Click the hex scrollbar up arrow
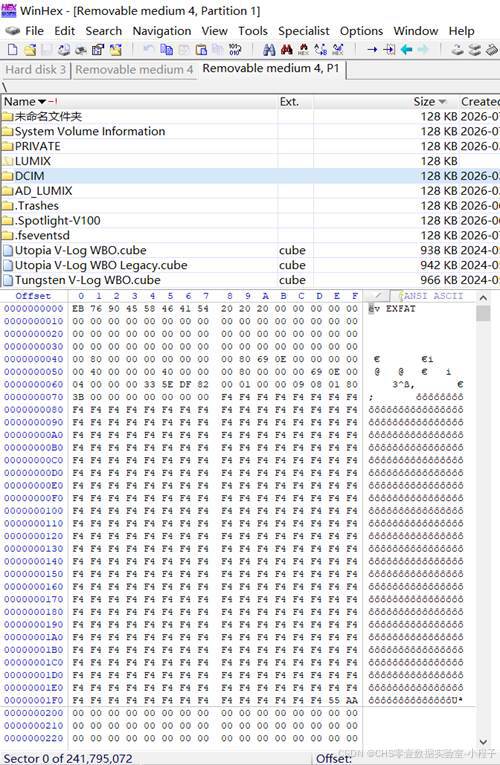 483,298
